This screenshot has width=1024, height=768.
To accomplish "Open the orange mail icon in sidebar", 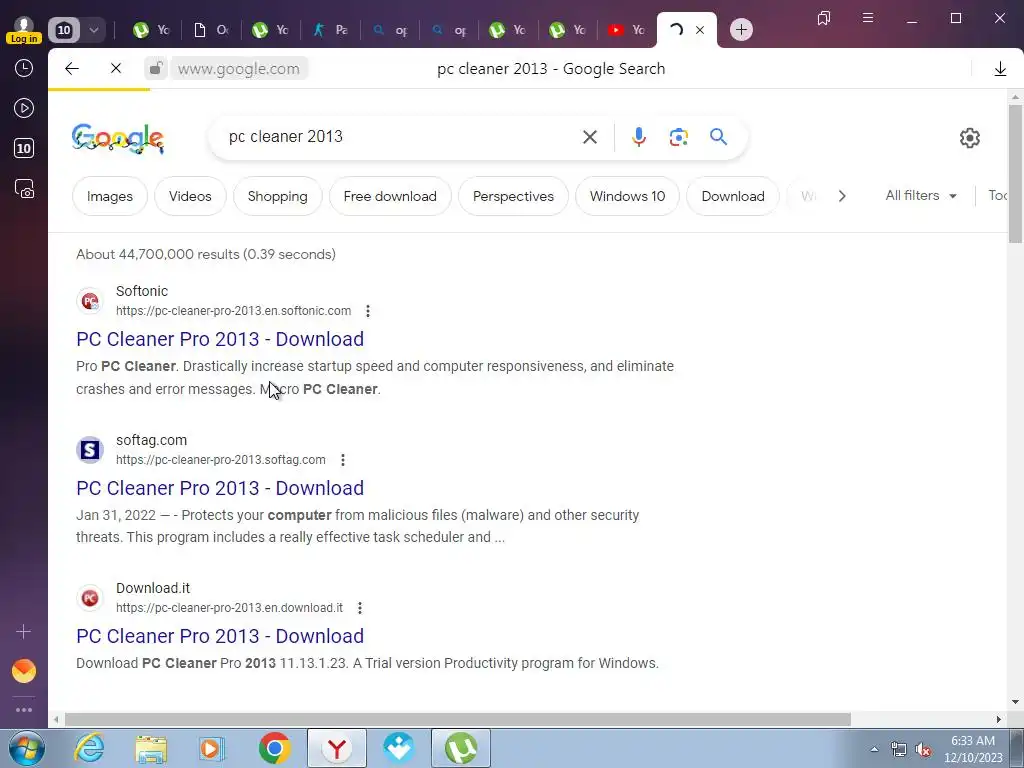I will [x=24, y=671].
